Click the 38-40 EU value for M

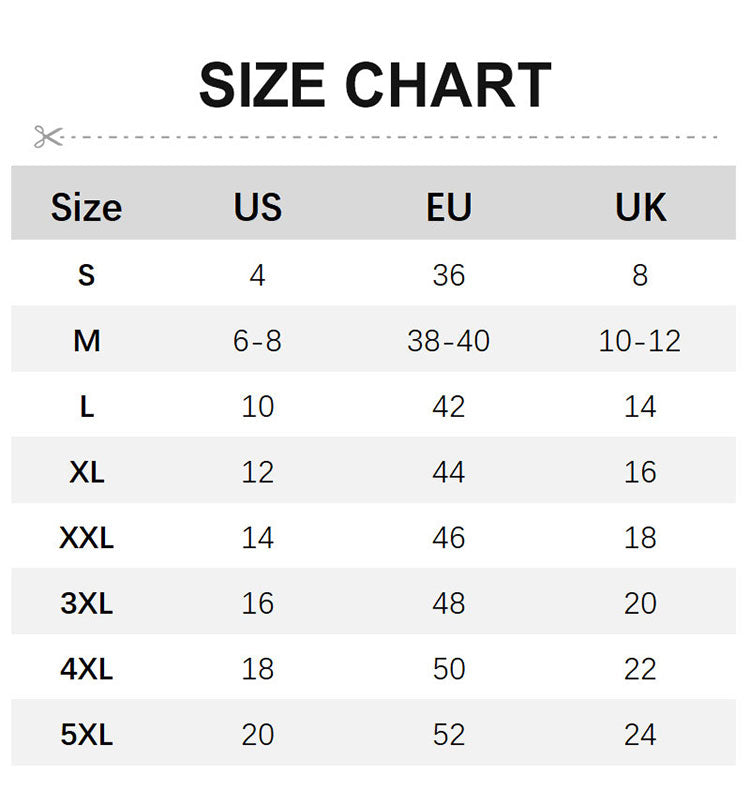pos(448,341)
